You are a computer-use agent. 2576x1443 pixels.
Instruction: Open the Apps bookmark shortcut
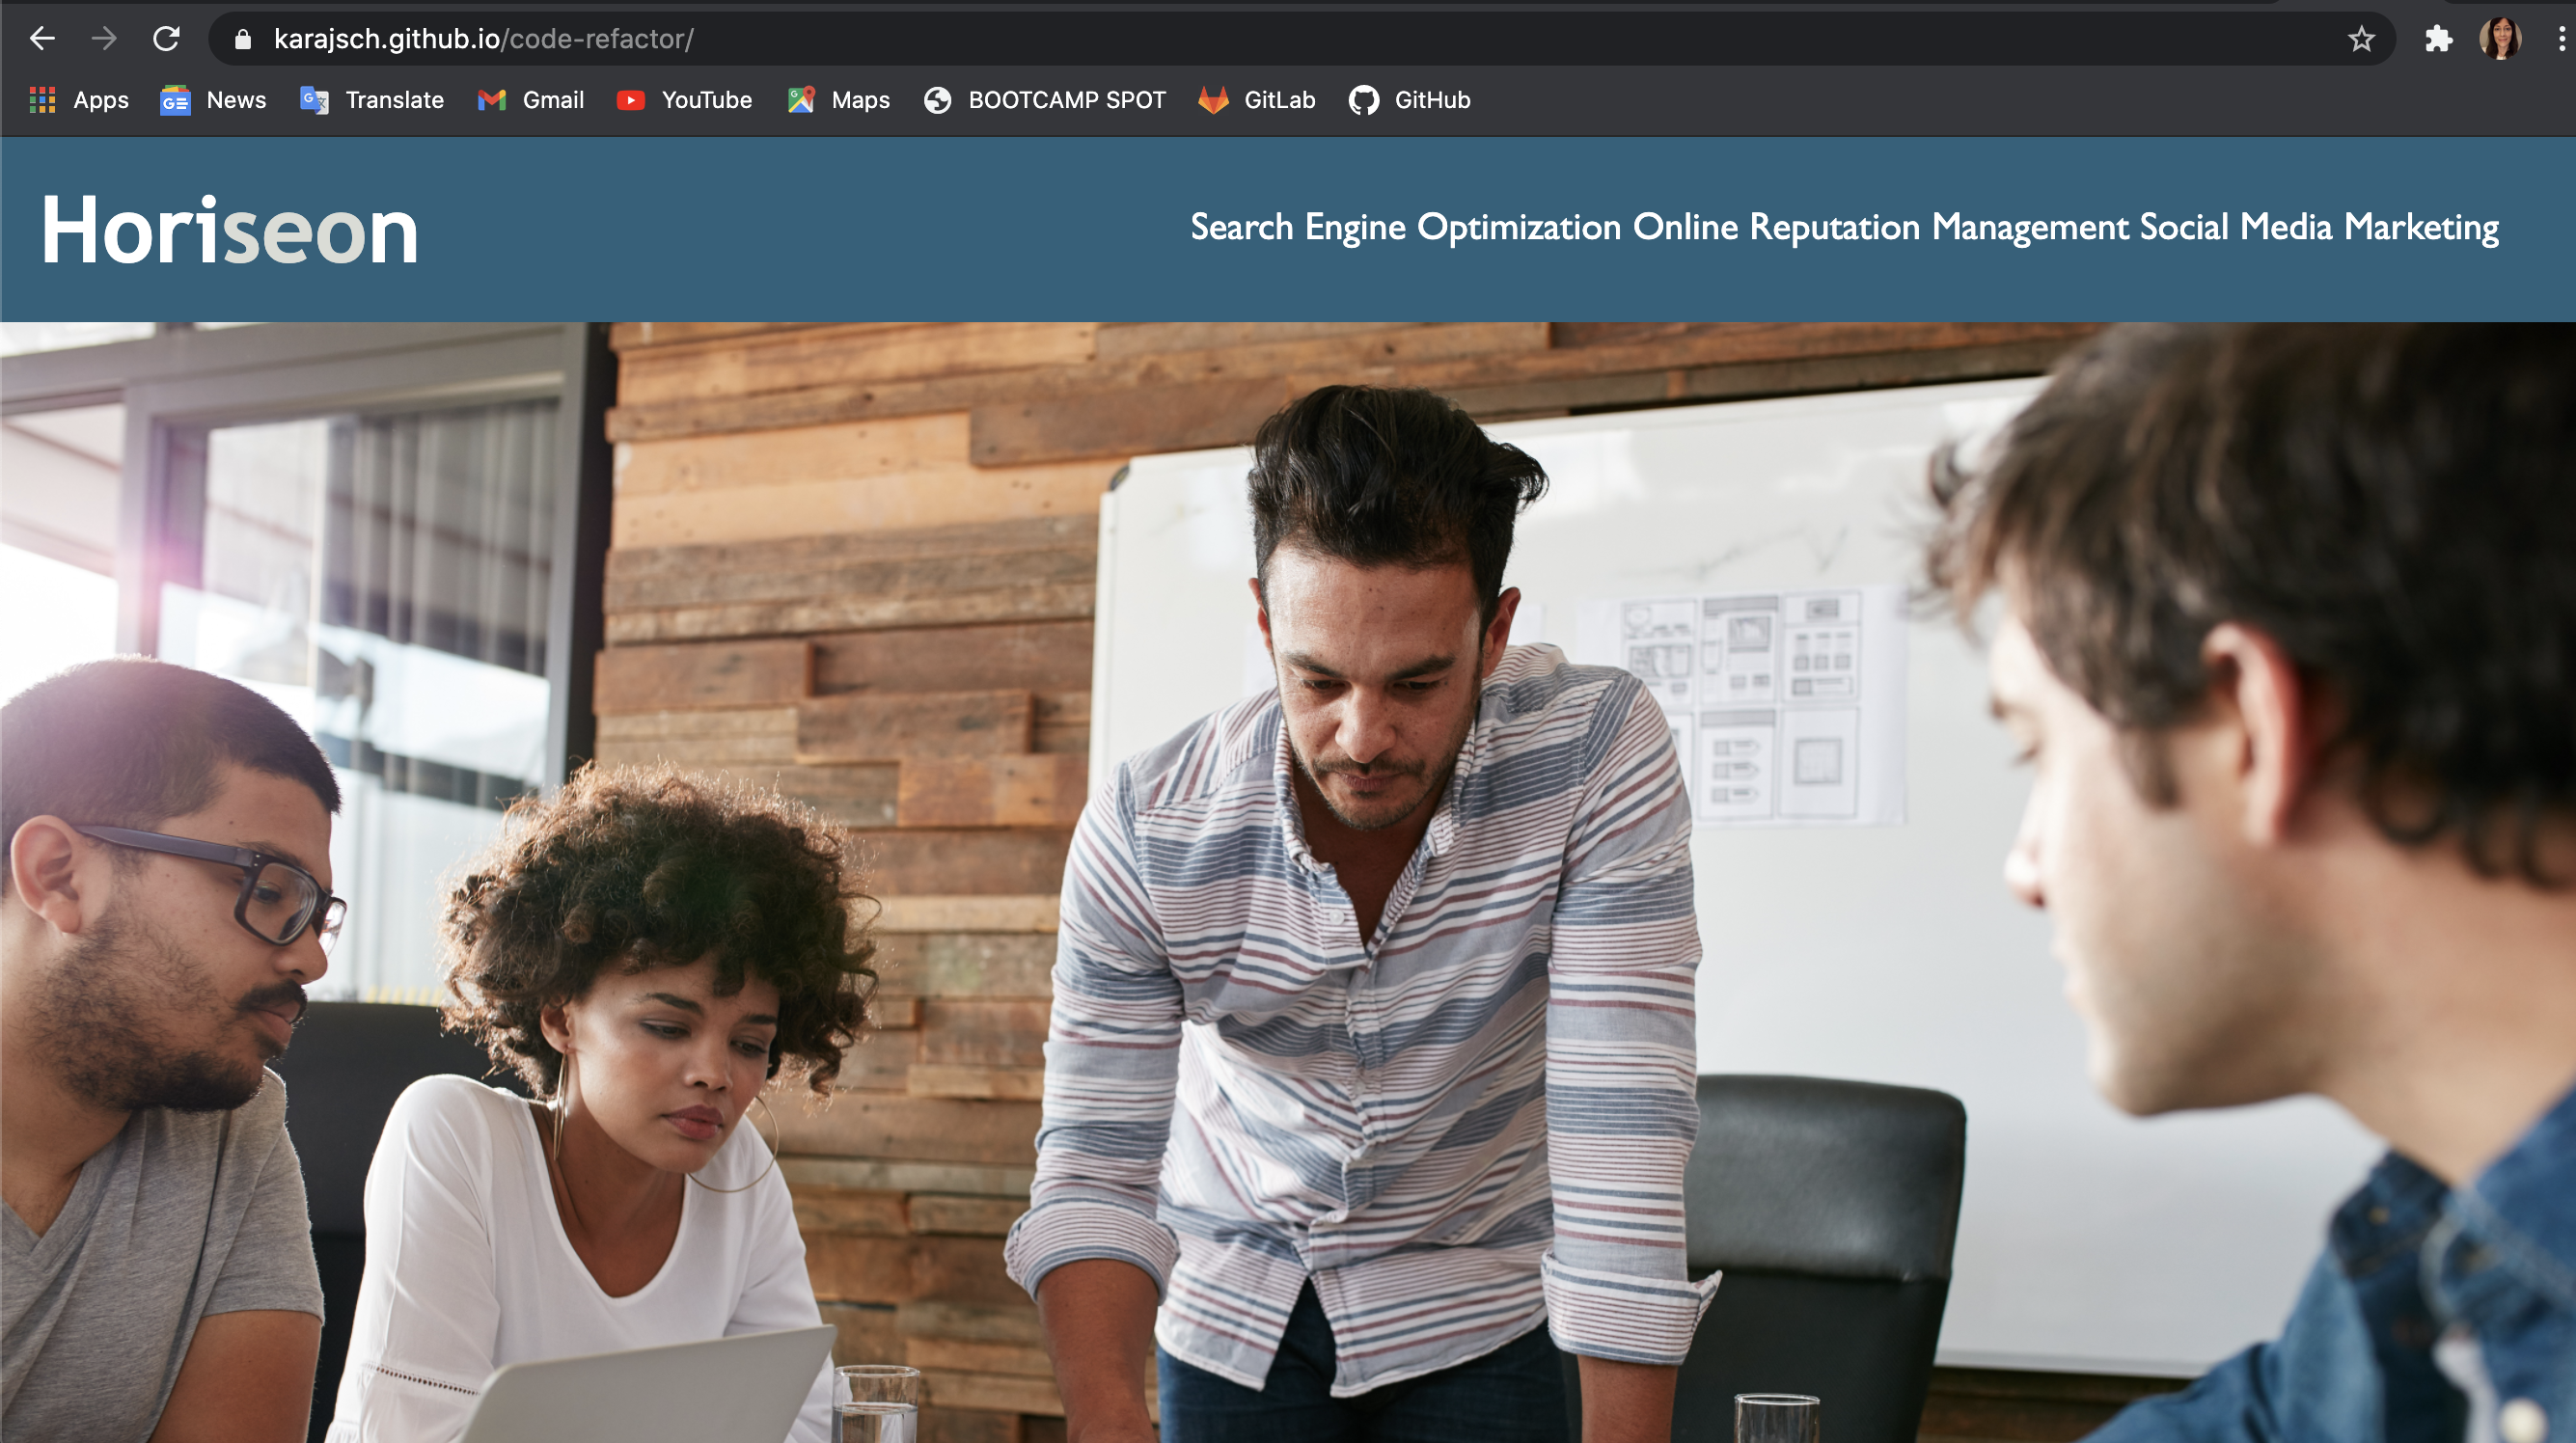tap(80, 100)
